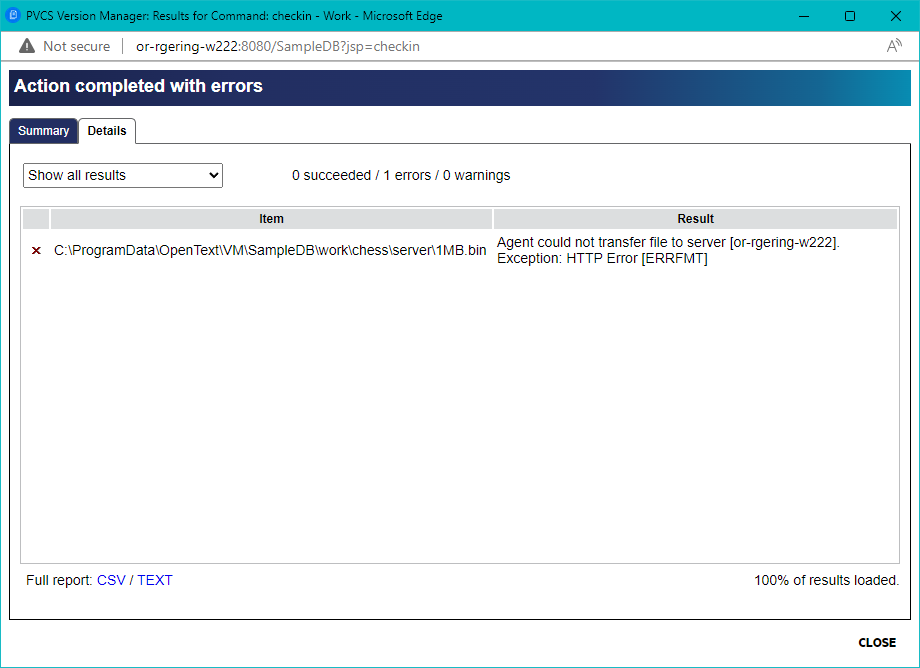Open the TEXT full report link
Image resolution: width=920 pixels, height=668 pixels.
pos(155,580)
